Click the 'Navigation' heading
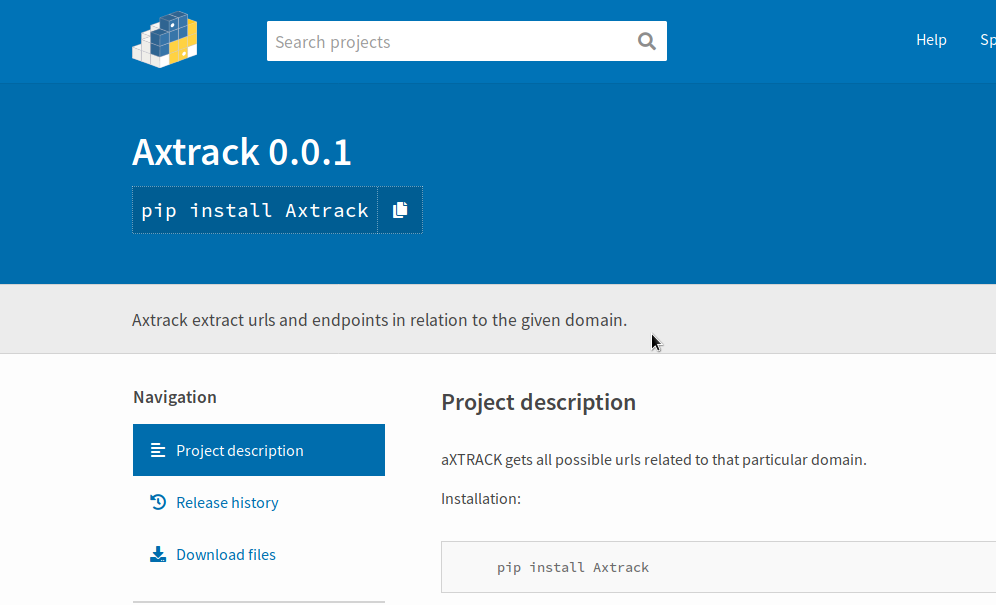This screenshot has height=605, width=996. pyautogui.click(x=175, y=397)
